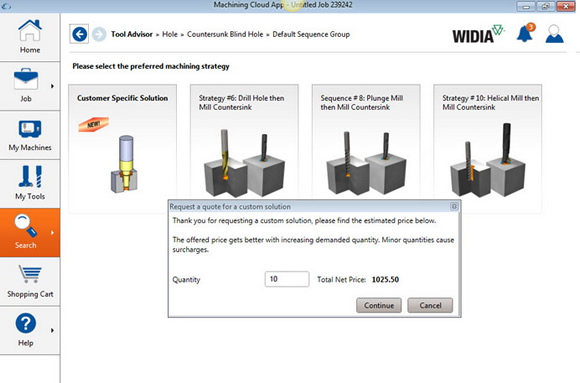Open My Tools section
The width and height of the screenshot is (580, 383).
(x=30, y=177)
